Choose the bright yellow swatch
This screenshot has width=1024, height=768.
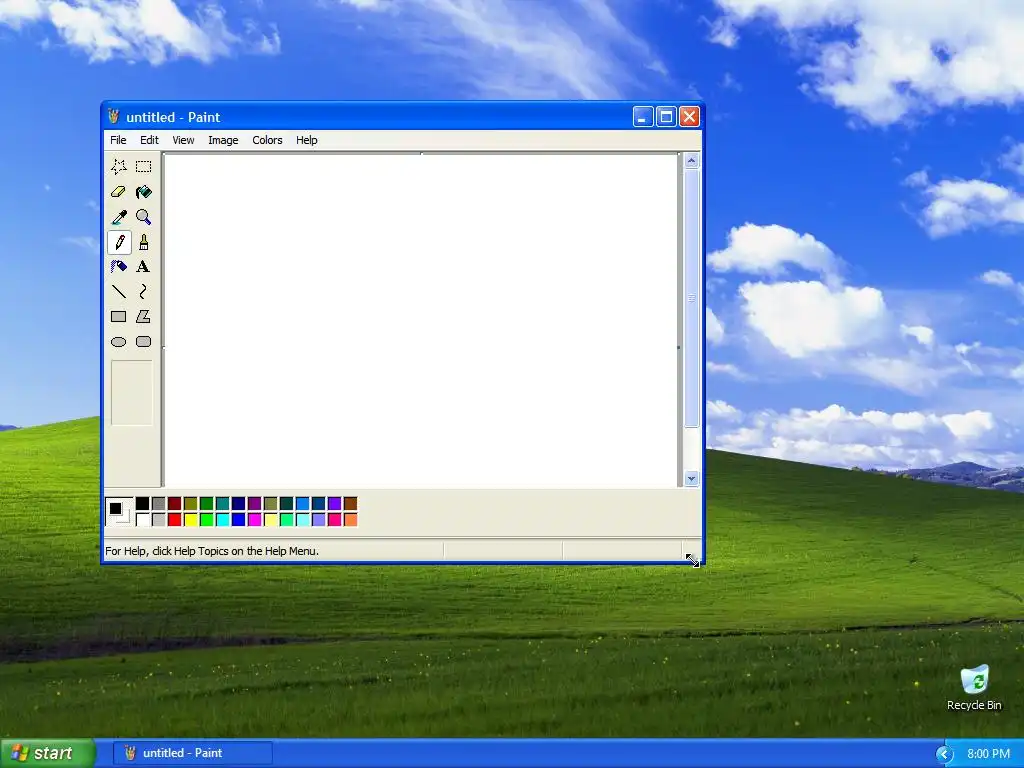pyautogui.click(x=191, y=520)
